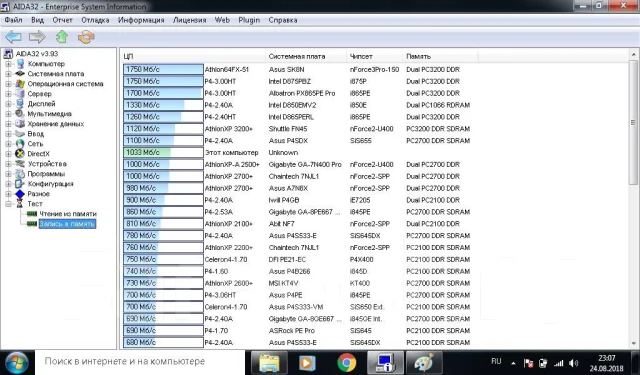Click the Операционная система tree icon
Screen dimensions: 640x375
[20, 84]
